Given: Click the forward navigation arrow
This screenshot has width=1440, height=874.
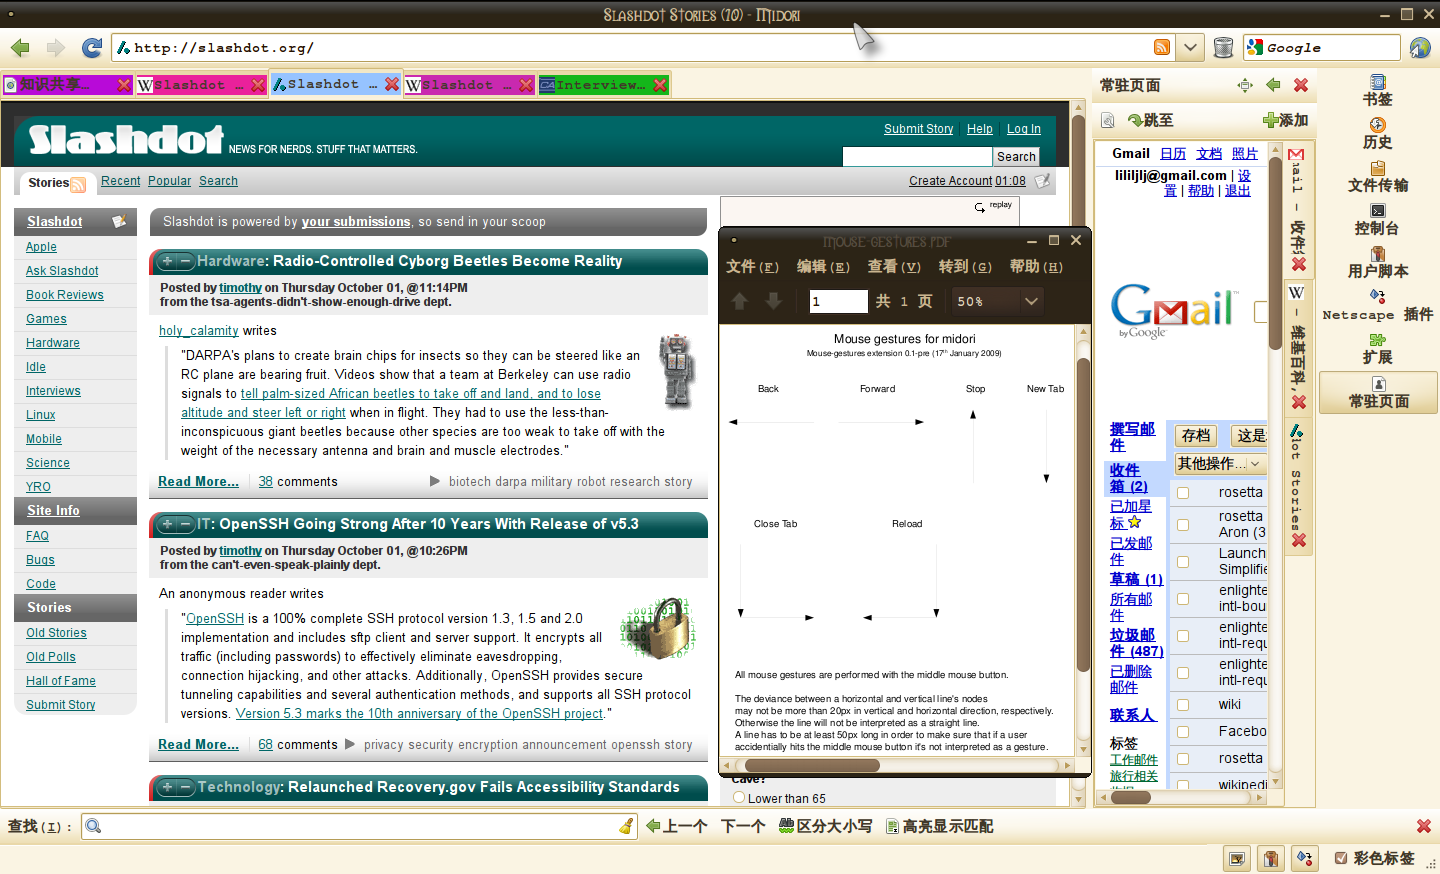Looking at the screenshot, I should [55, 47].
